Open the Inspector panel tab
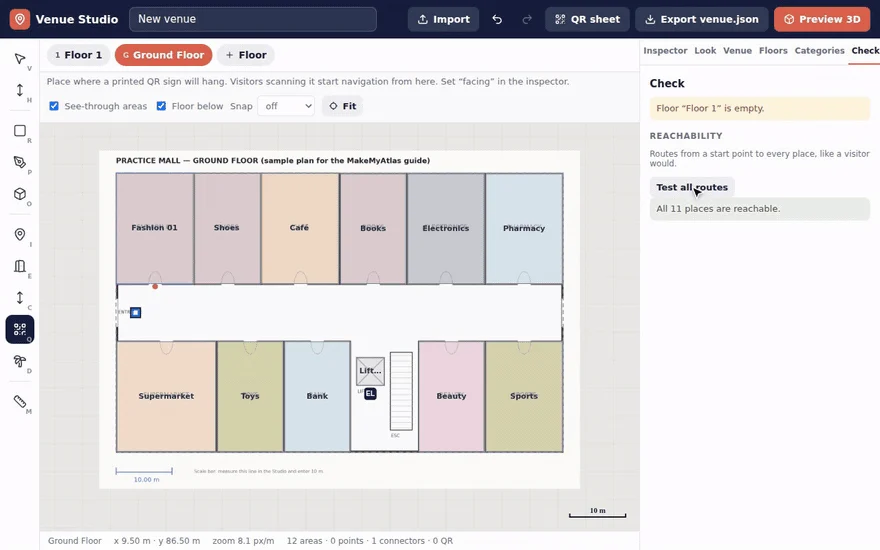This screenshot has width=880, height=550. click(665, 51)
